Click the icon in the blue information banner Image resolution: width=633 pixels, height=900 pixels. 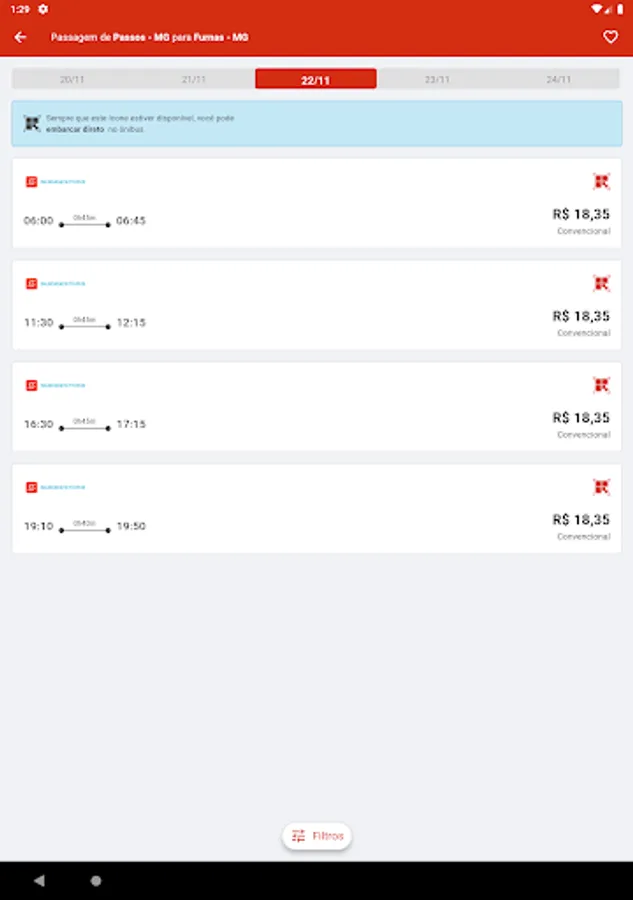pos(31,122)
